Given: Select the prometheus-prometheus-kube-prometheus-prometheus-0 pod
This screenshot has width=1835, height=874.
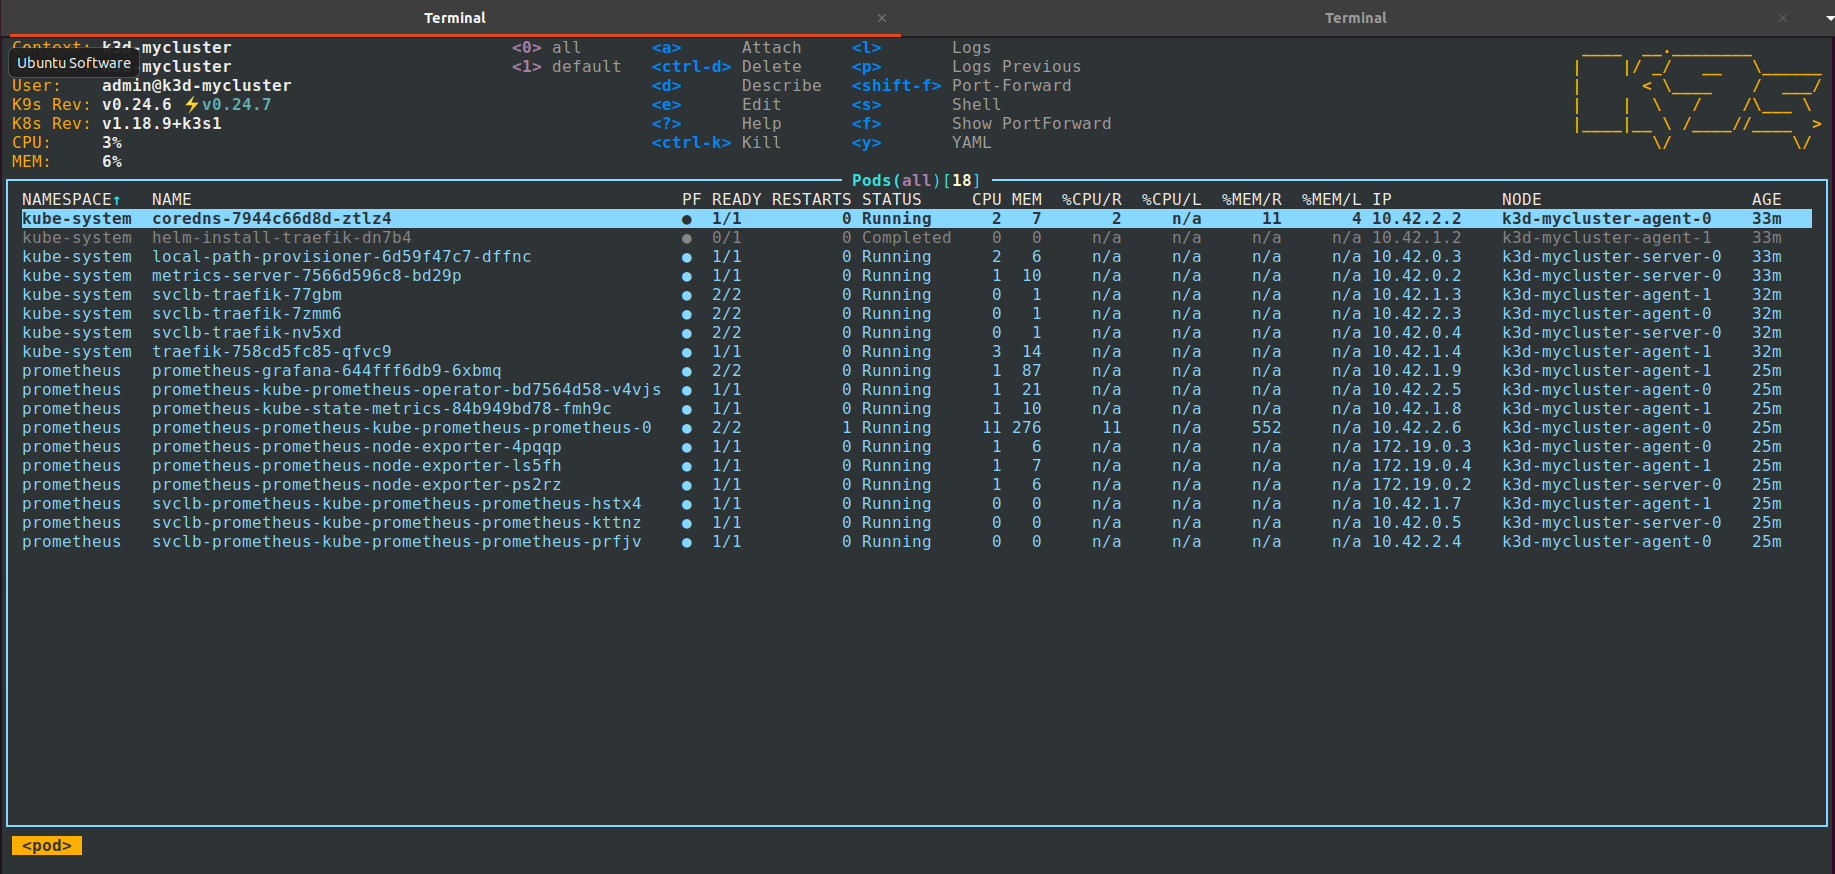Looking at the screenshot, I should tap(917, 427).
